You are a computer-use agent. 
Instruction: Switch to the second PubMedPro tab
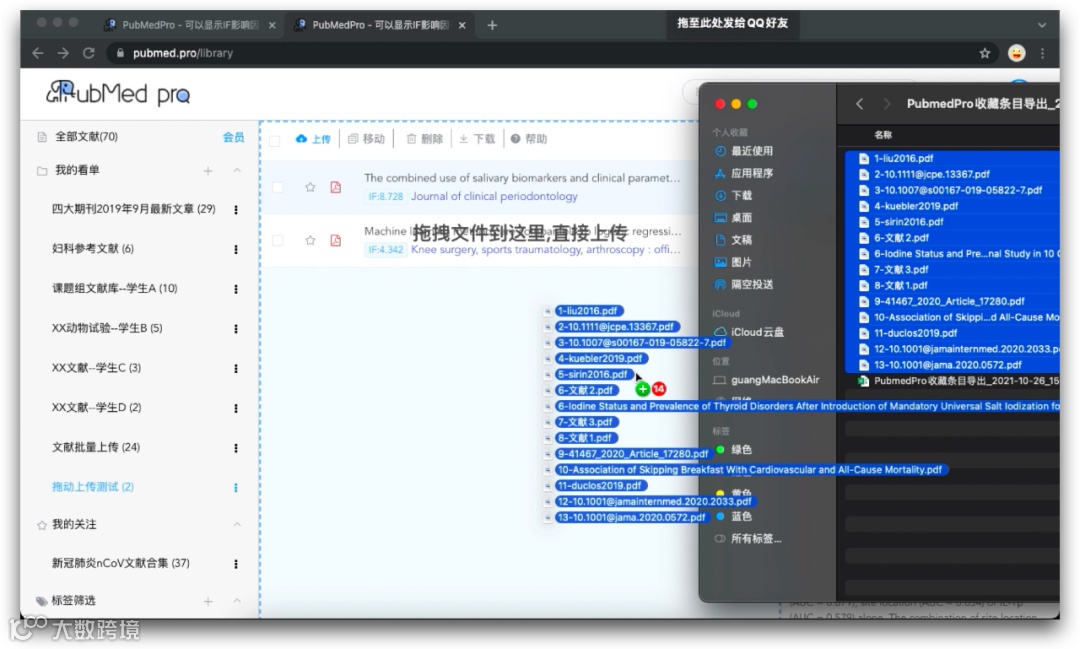(x=380, y=25)
